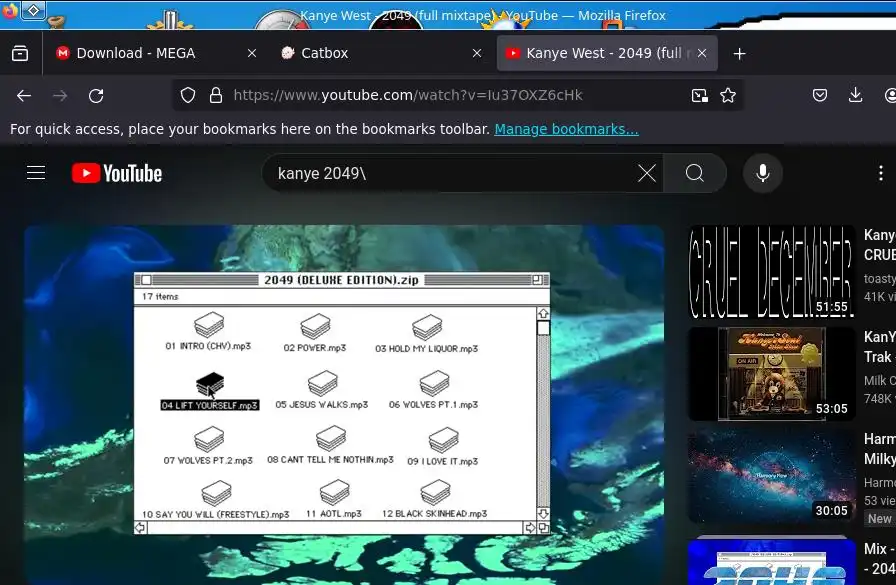Open YouTube hamburger guide menu
896x585 pixels.
(x=36, y=173)
